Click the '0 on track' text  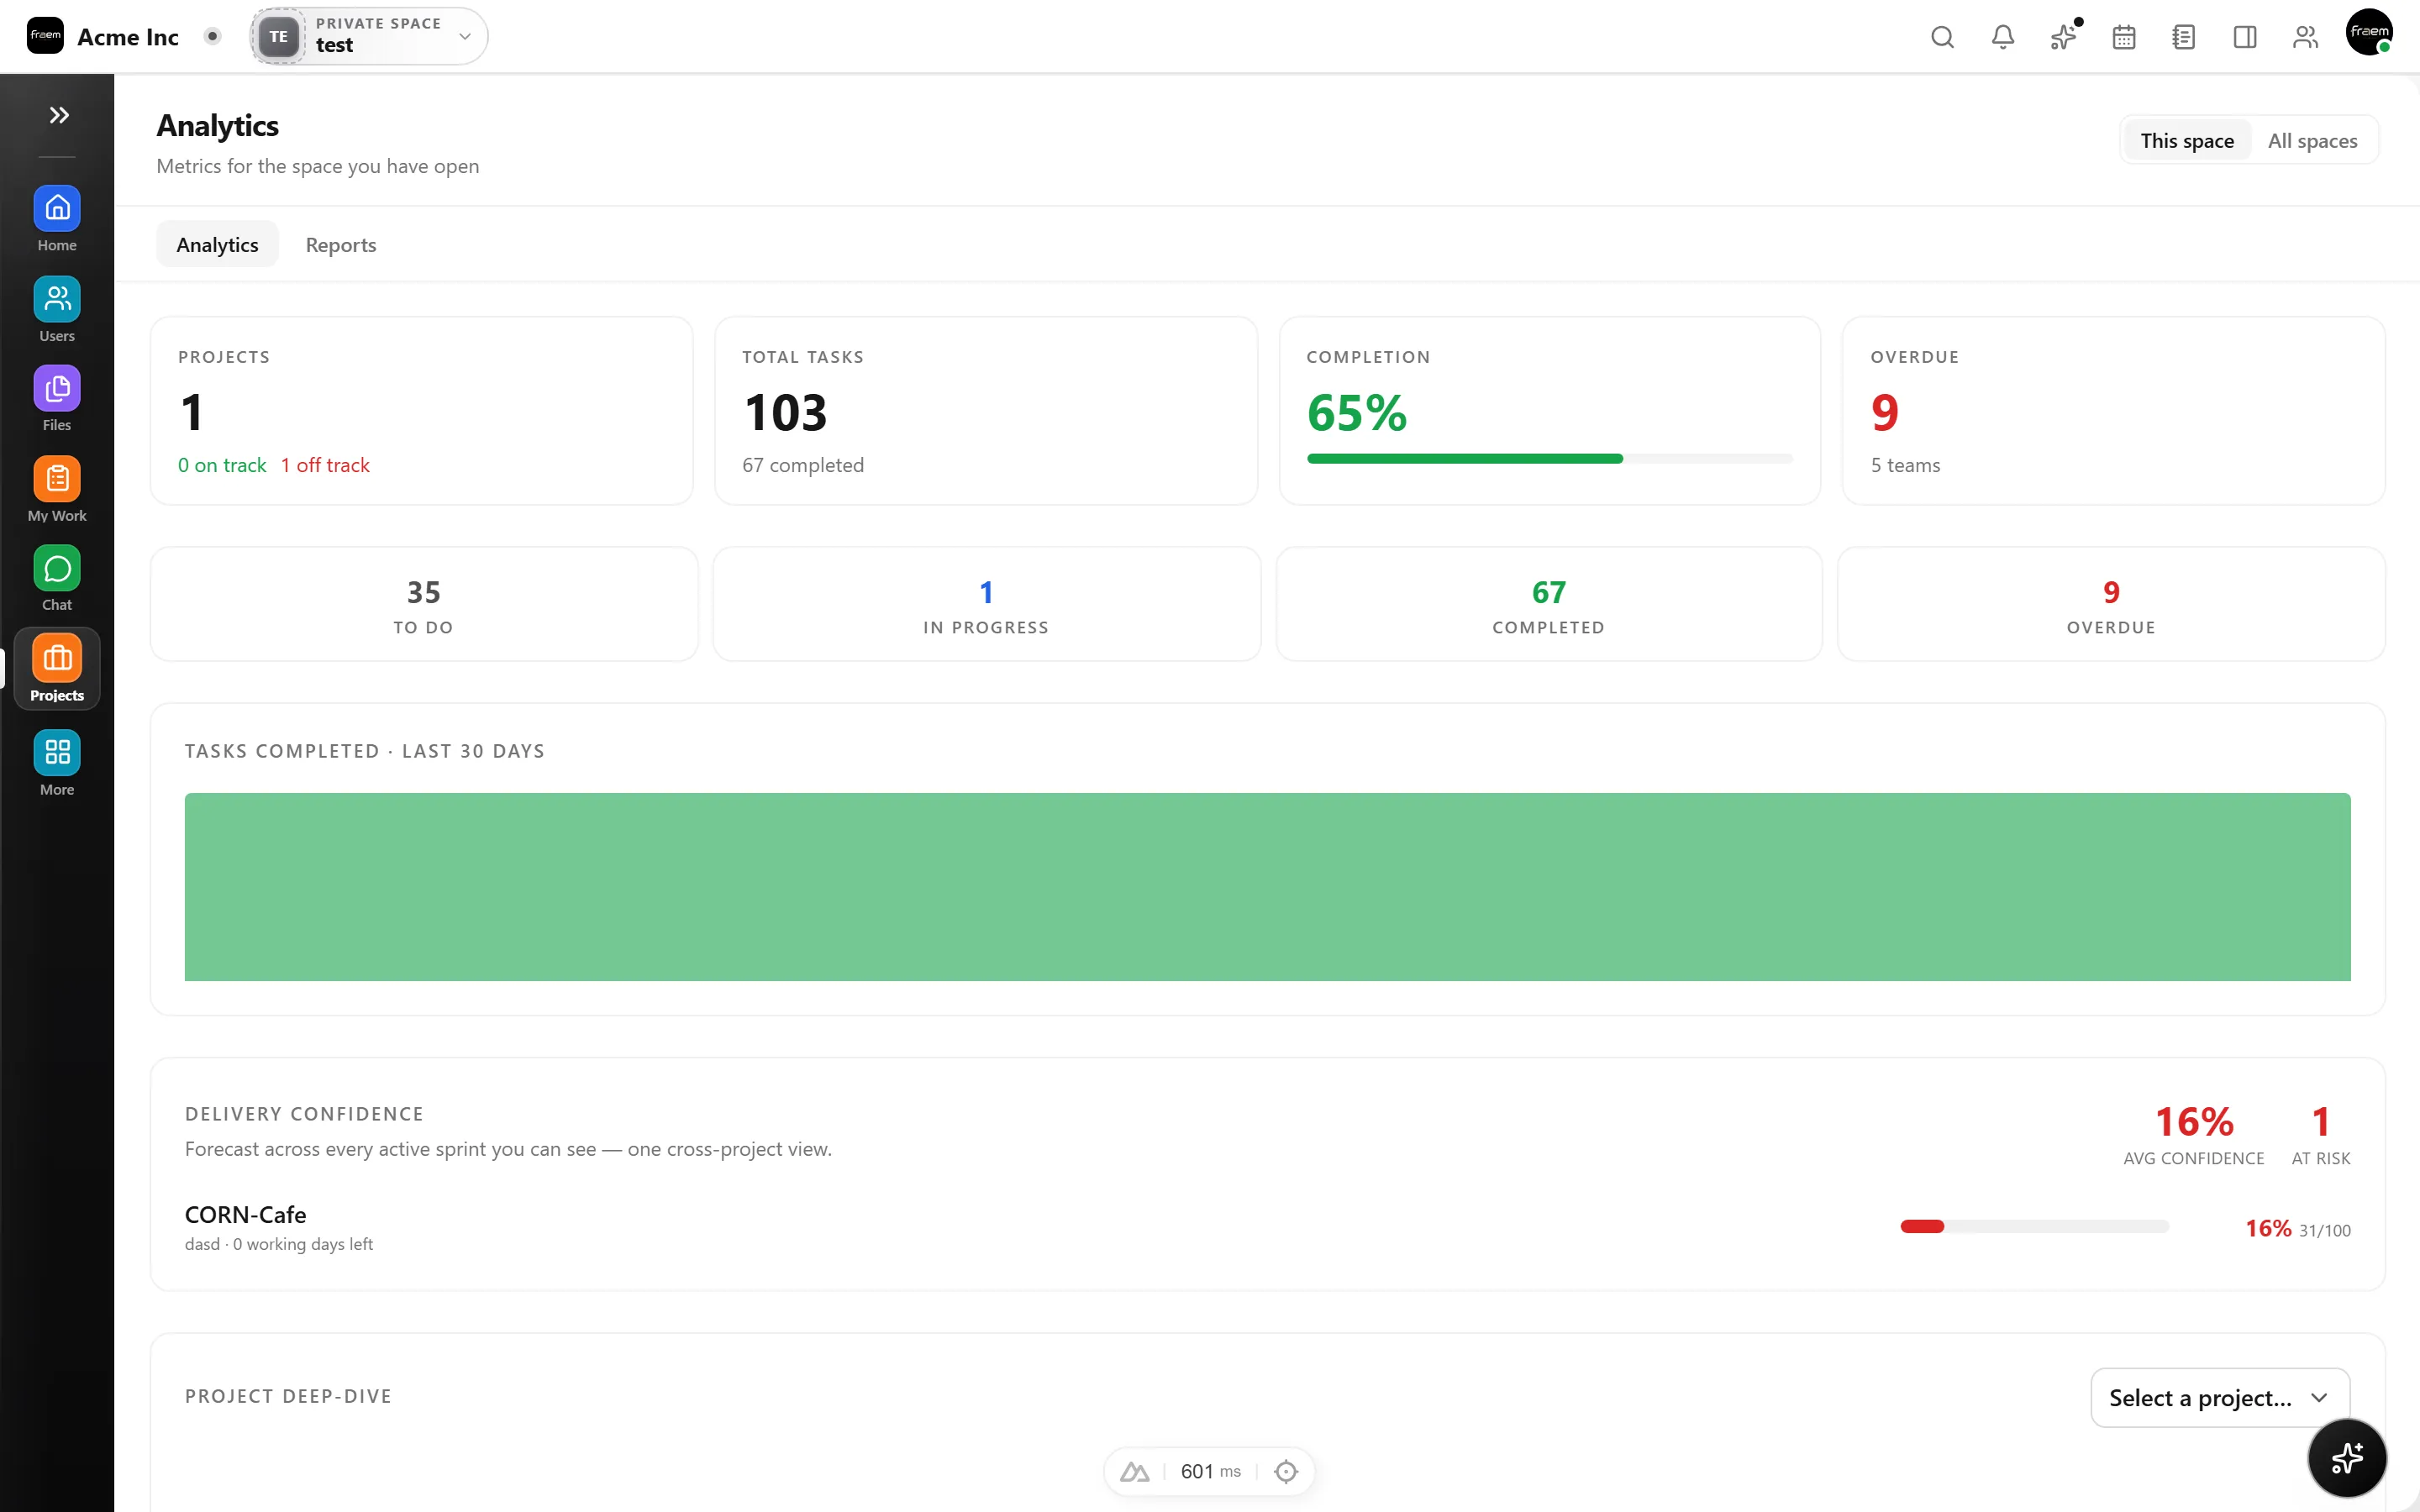222,465
